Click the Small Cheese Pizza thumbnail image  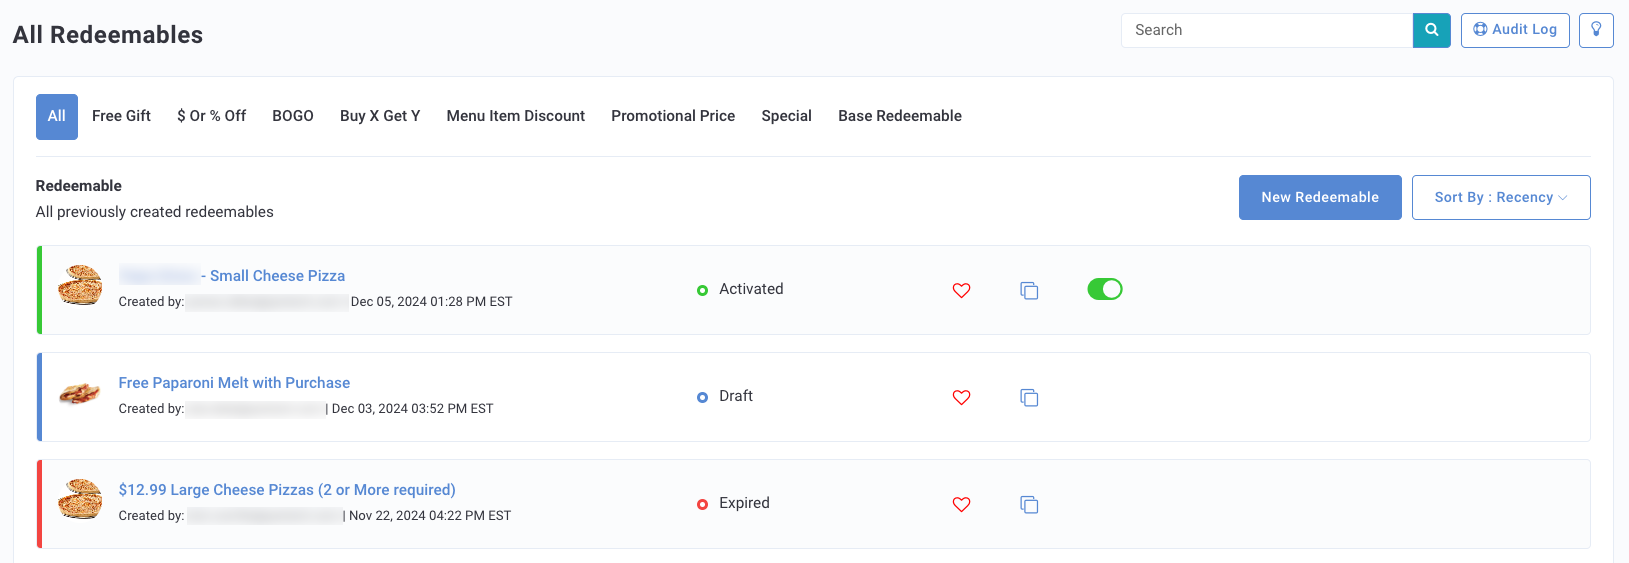(x=80, y=285)
